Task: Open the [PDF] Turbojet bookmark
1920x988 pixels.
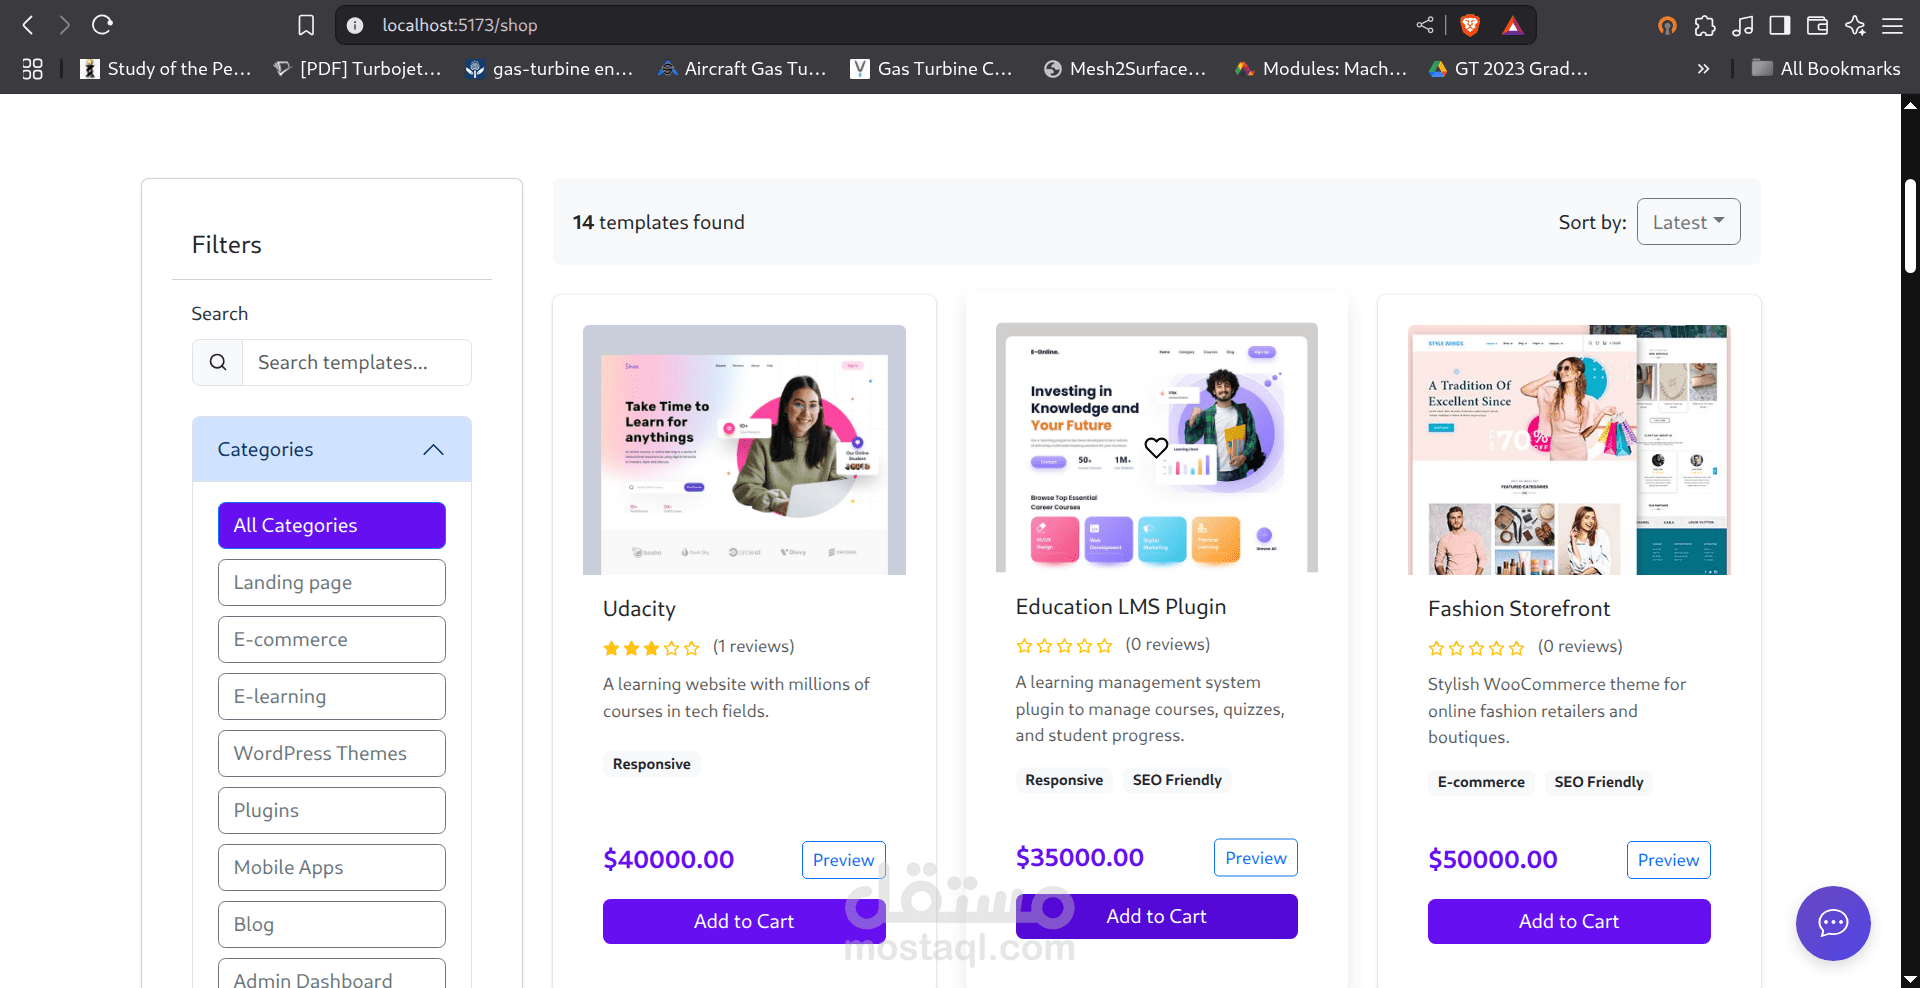Action: coord(357,69)
